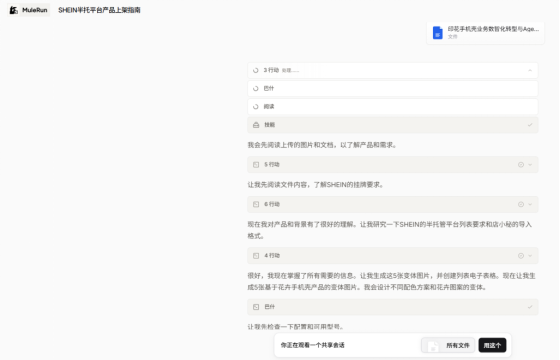
Task: Click the spinner icon beside 3 行动
Action: [256, 70]
